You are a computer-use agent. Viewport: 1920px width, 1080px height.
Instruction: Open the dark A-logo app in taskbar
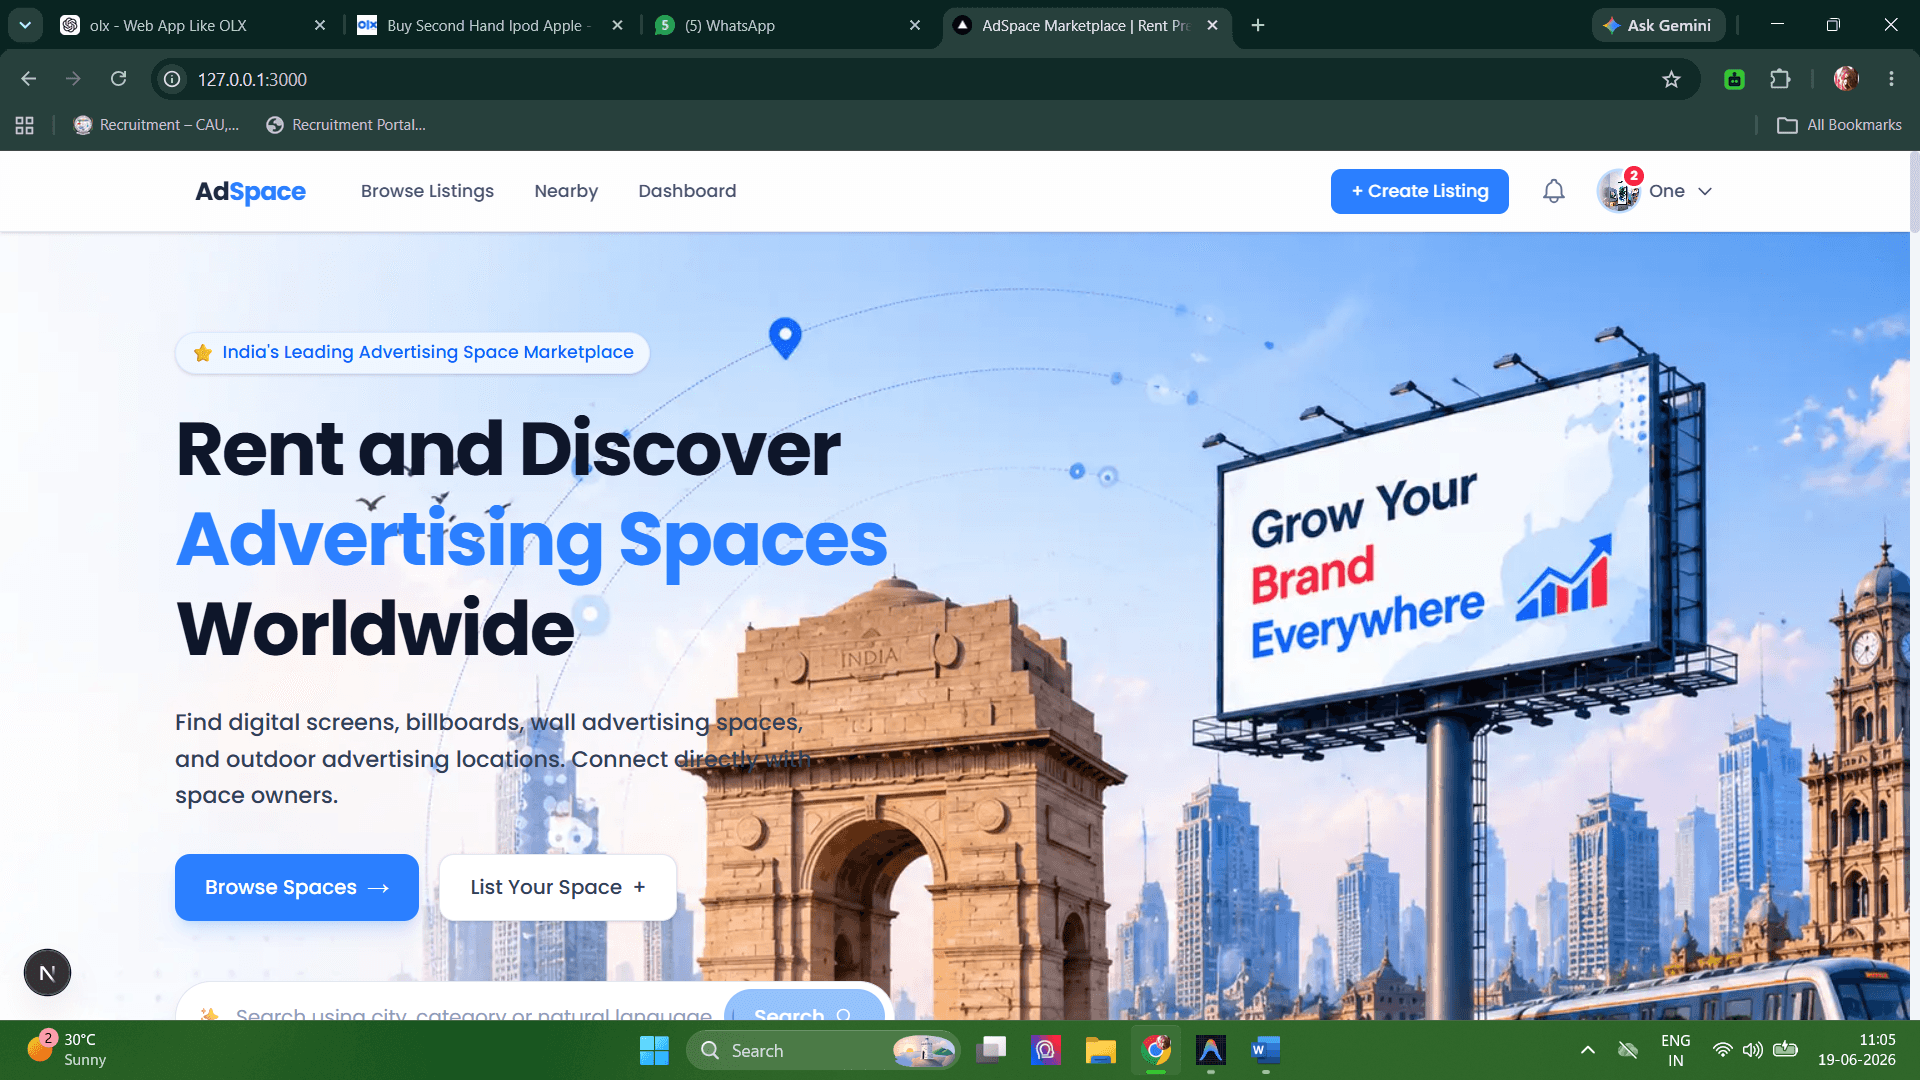coord(1210,1050)
